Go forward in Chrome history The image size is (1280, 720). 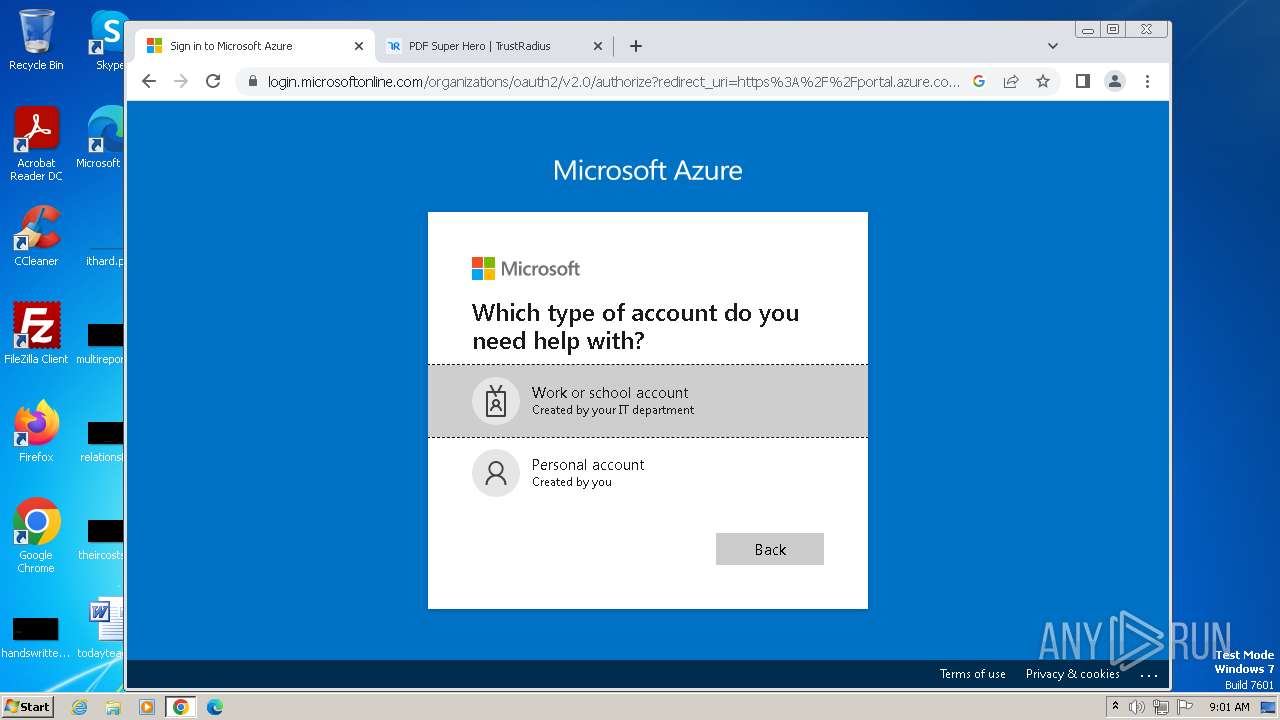click(181, 81)
